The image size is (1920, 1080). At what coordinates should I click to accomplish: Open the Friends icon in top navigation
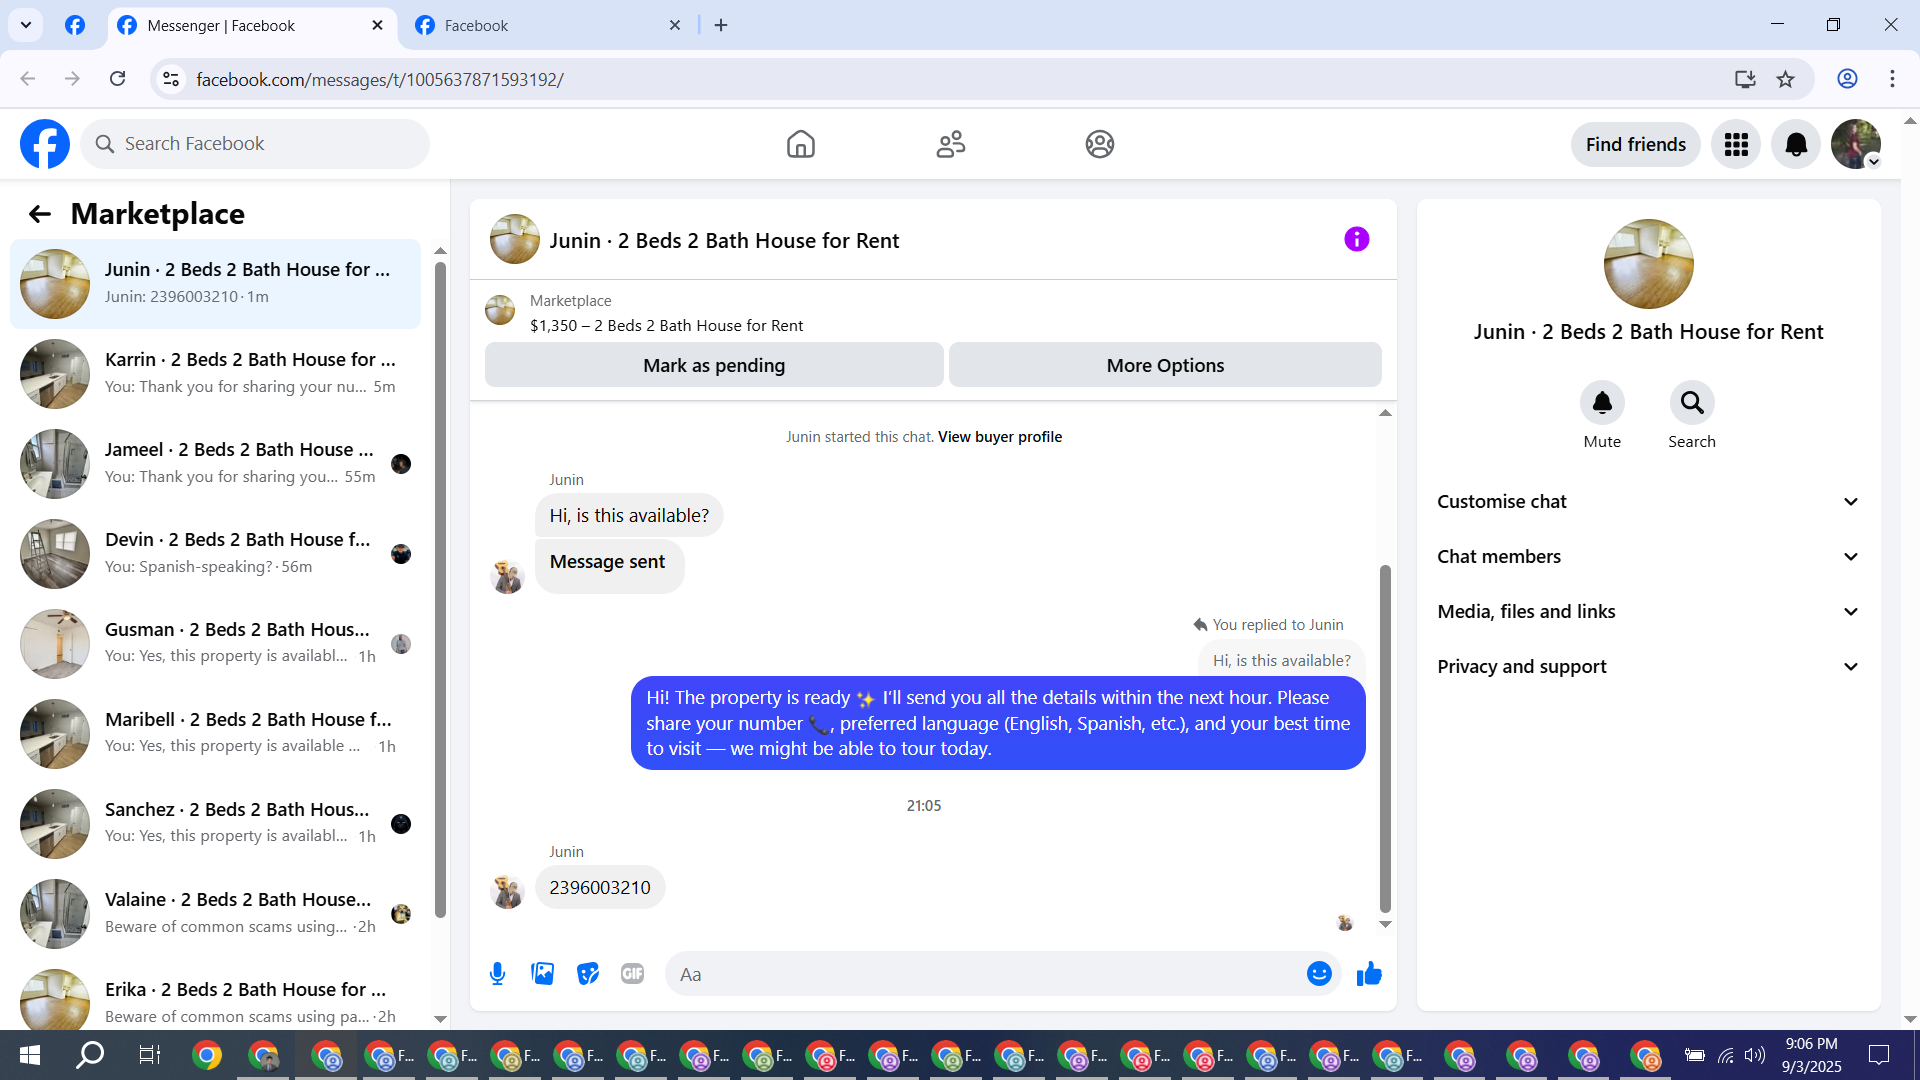coord(950,144)
